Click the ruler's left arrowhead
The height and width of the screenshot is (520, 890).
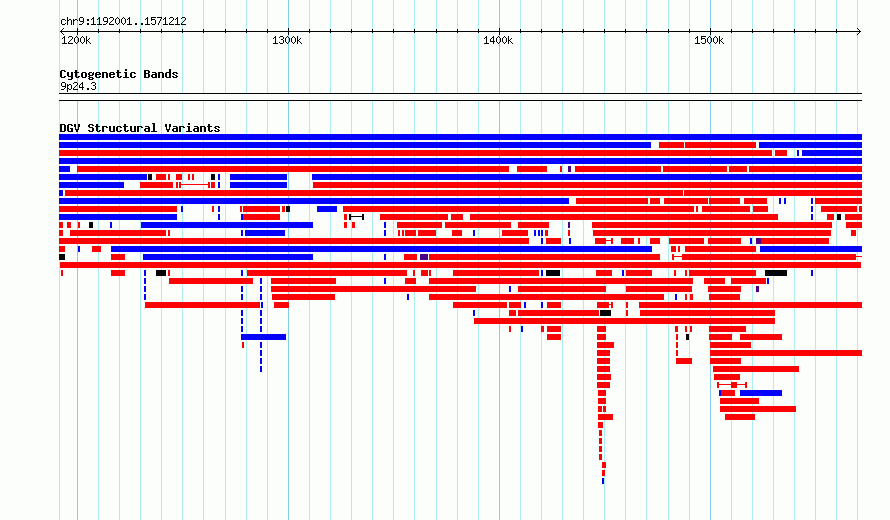click(x=62, y=32)
